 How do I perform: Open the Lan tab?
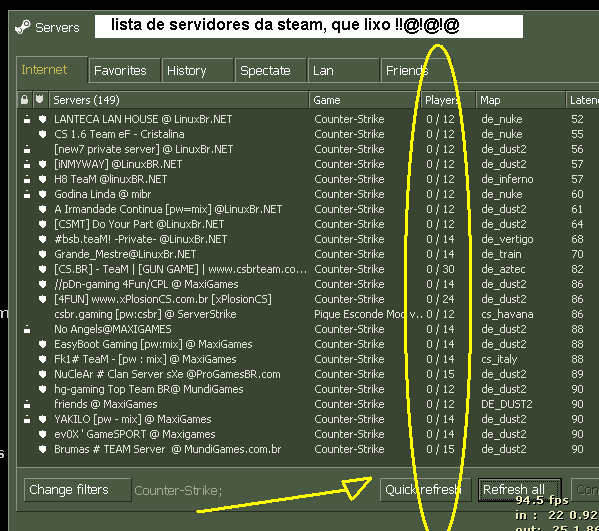pos(343,71)
